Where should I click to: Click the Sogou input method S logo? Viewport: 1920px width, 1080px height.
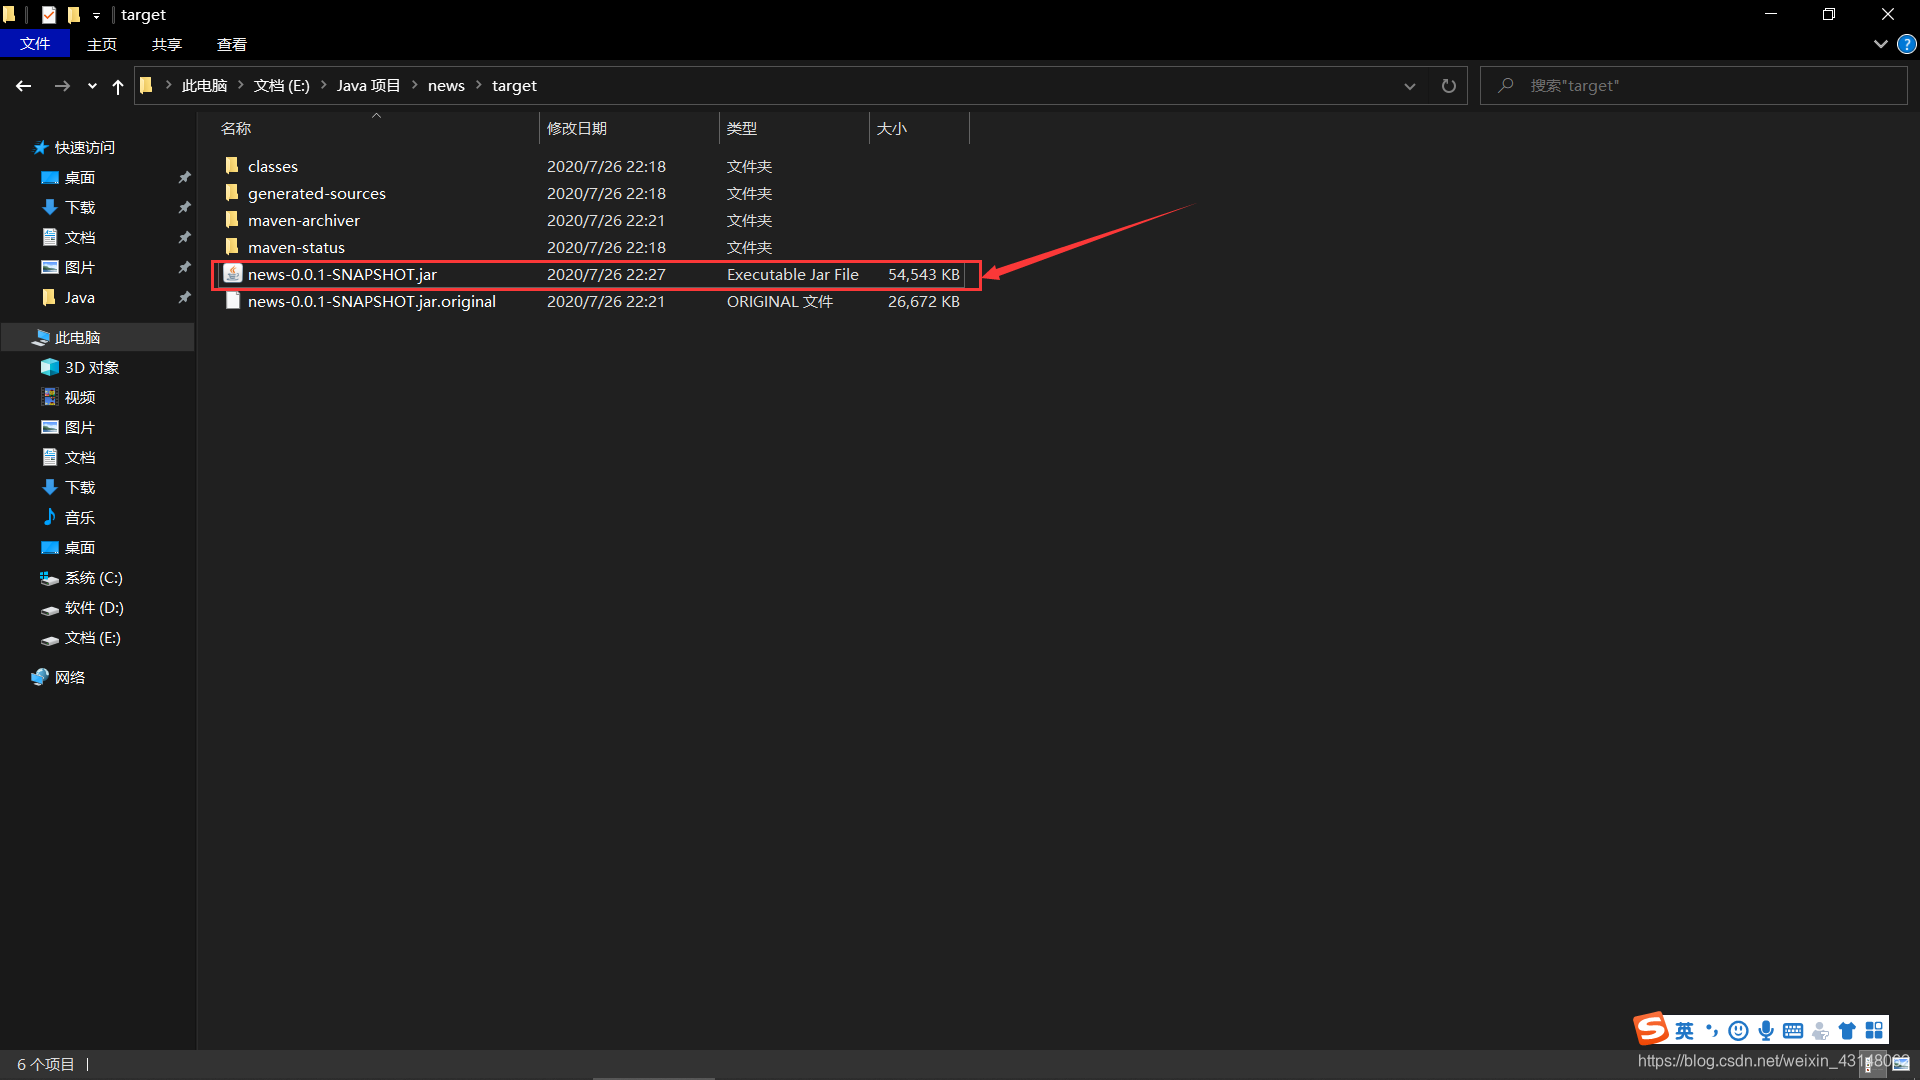[x=1651, y=1028]
